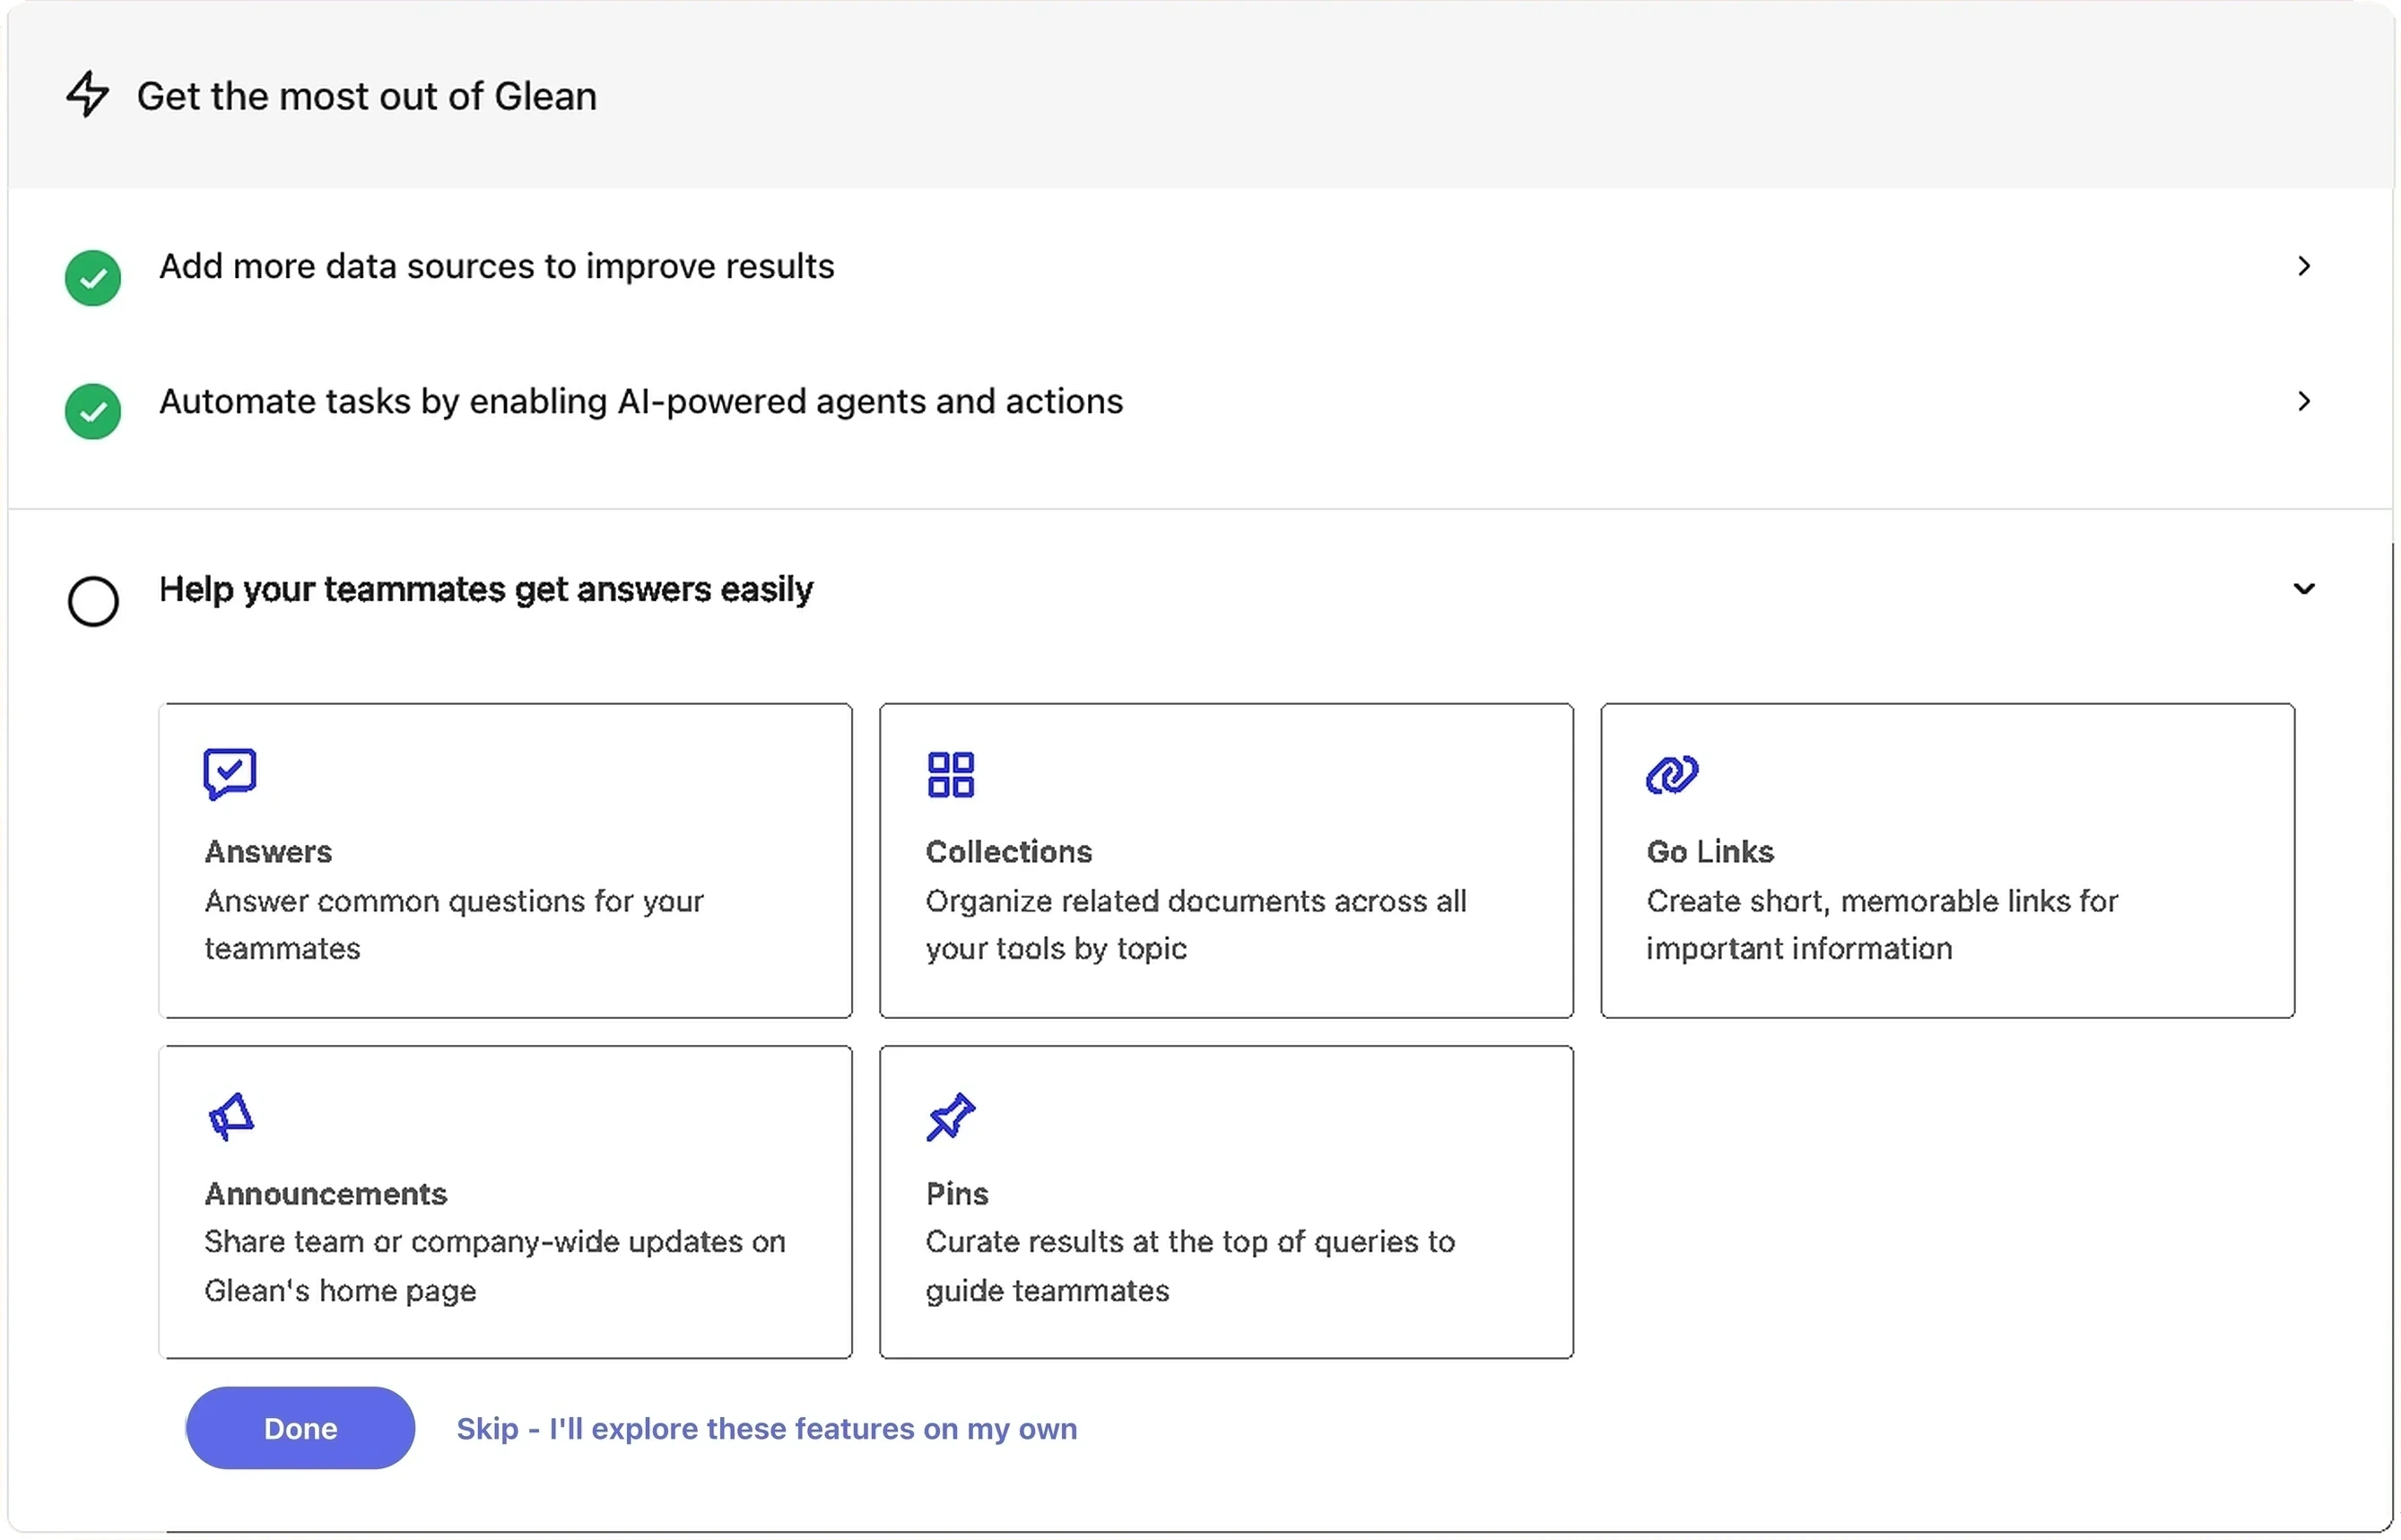Click green checkmark beside Add more data sources
Viewport: 2401px width, 1540px height.
pyautogui.click(x=93, y=278)
